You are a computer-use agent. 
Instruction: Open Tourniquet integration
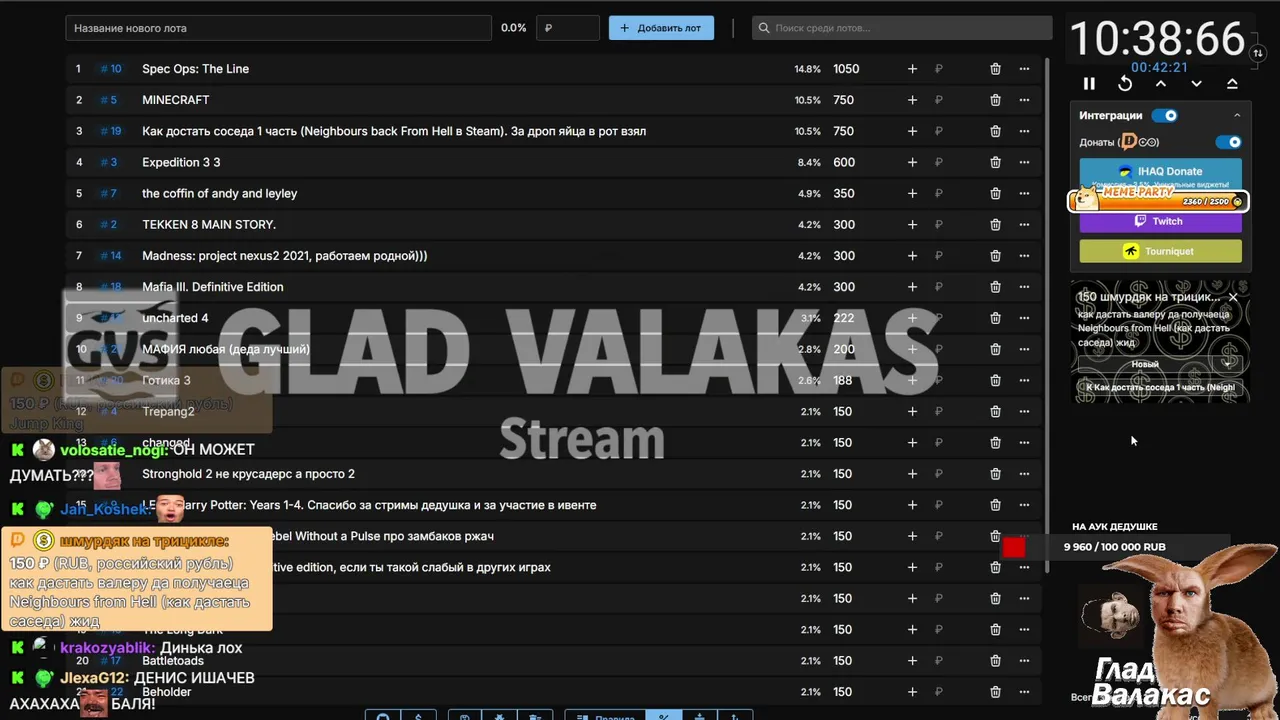pyautogui.click(x=1161, y=251)
